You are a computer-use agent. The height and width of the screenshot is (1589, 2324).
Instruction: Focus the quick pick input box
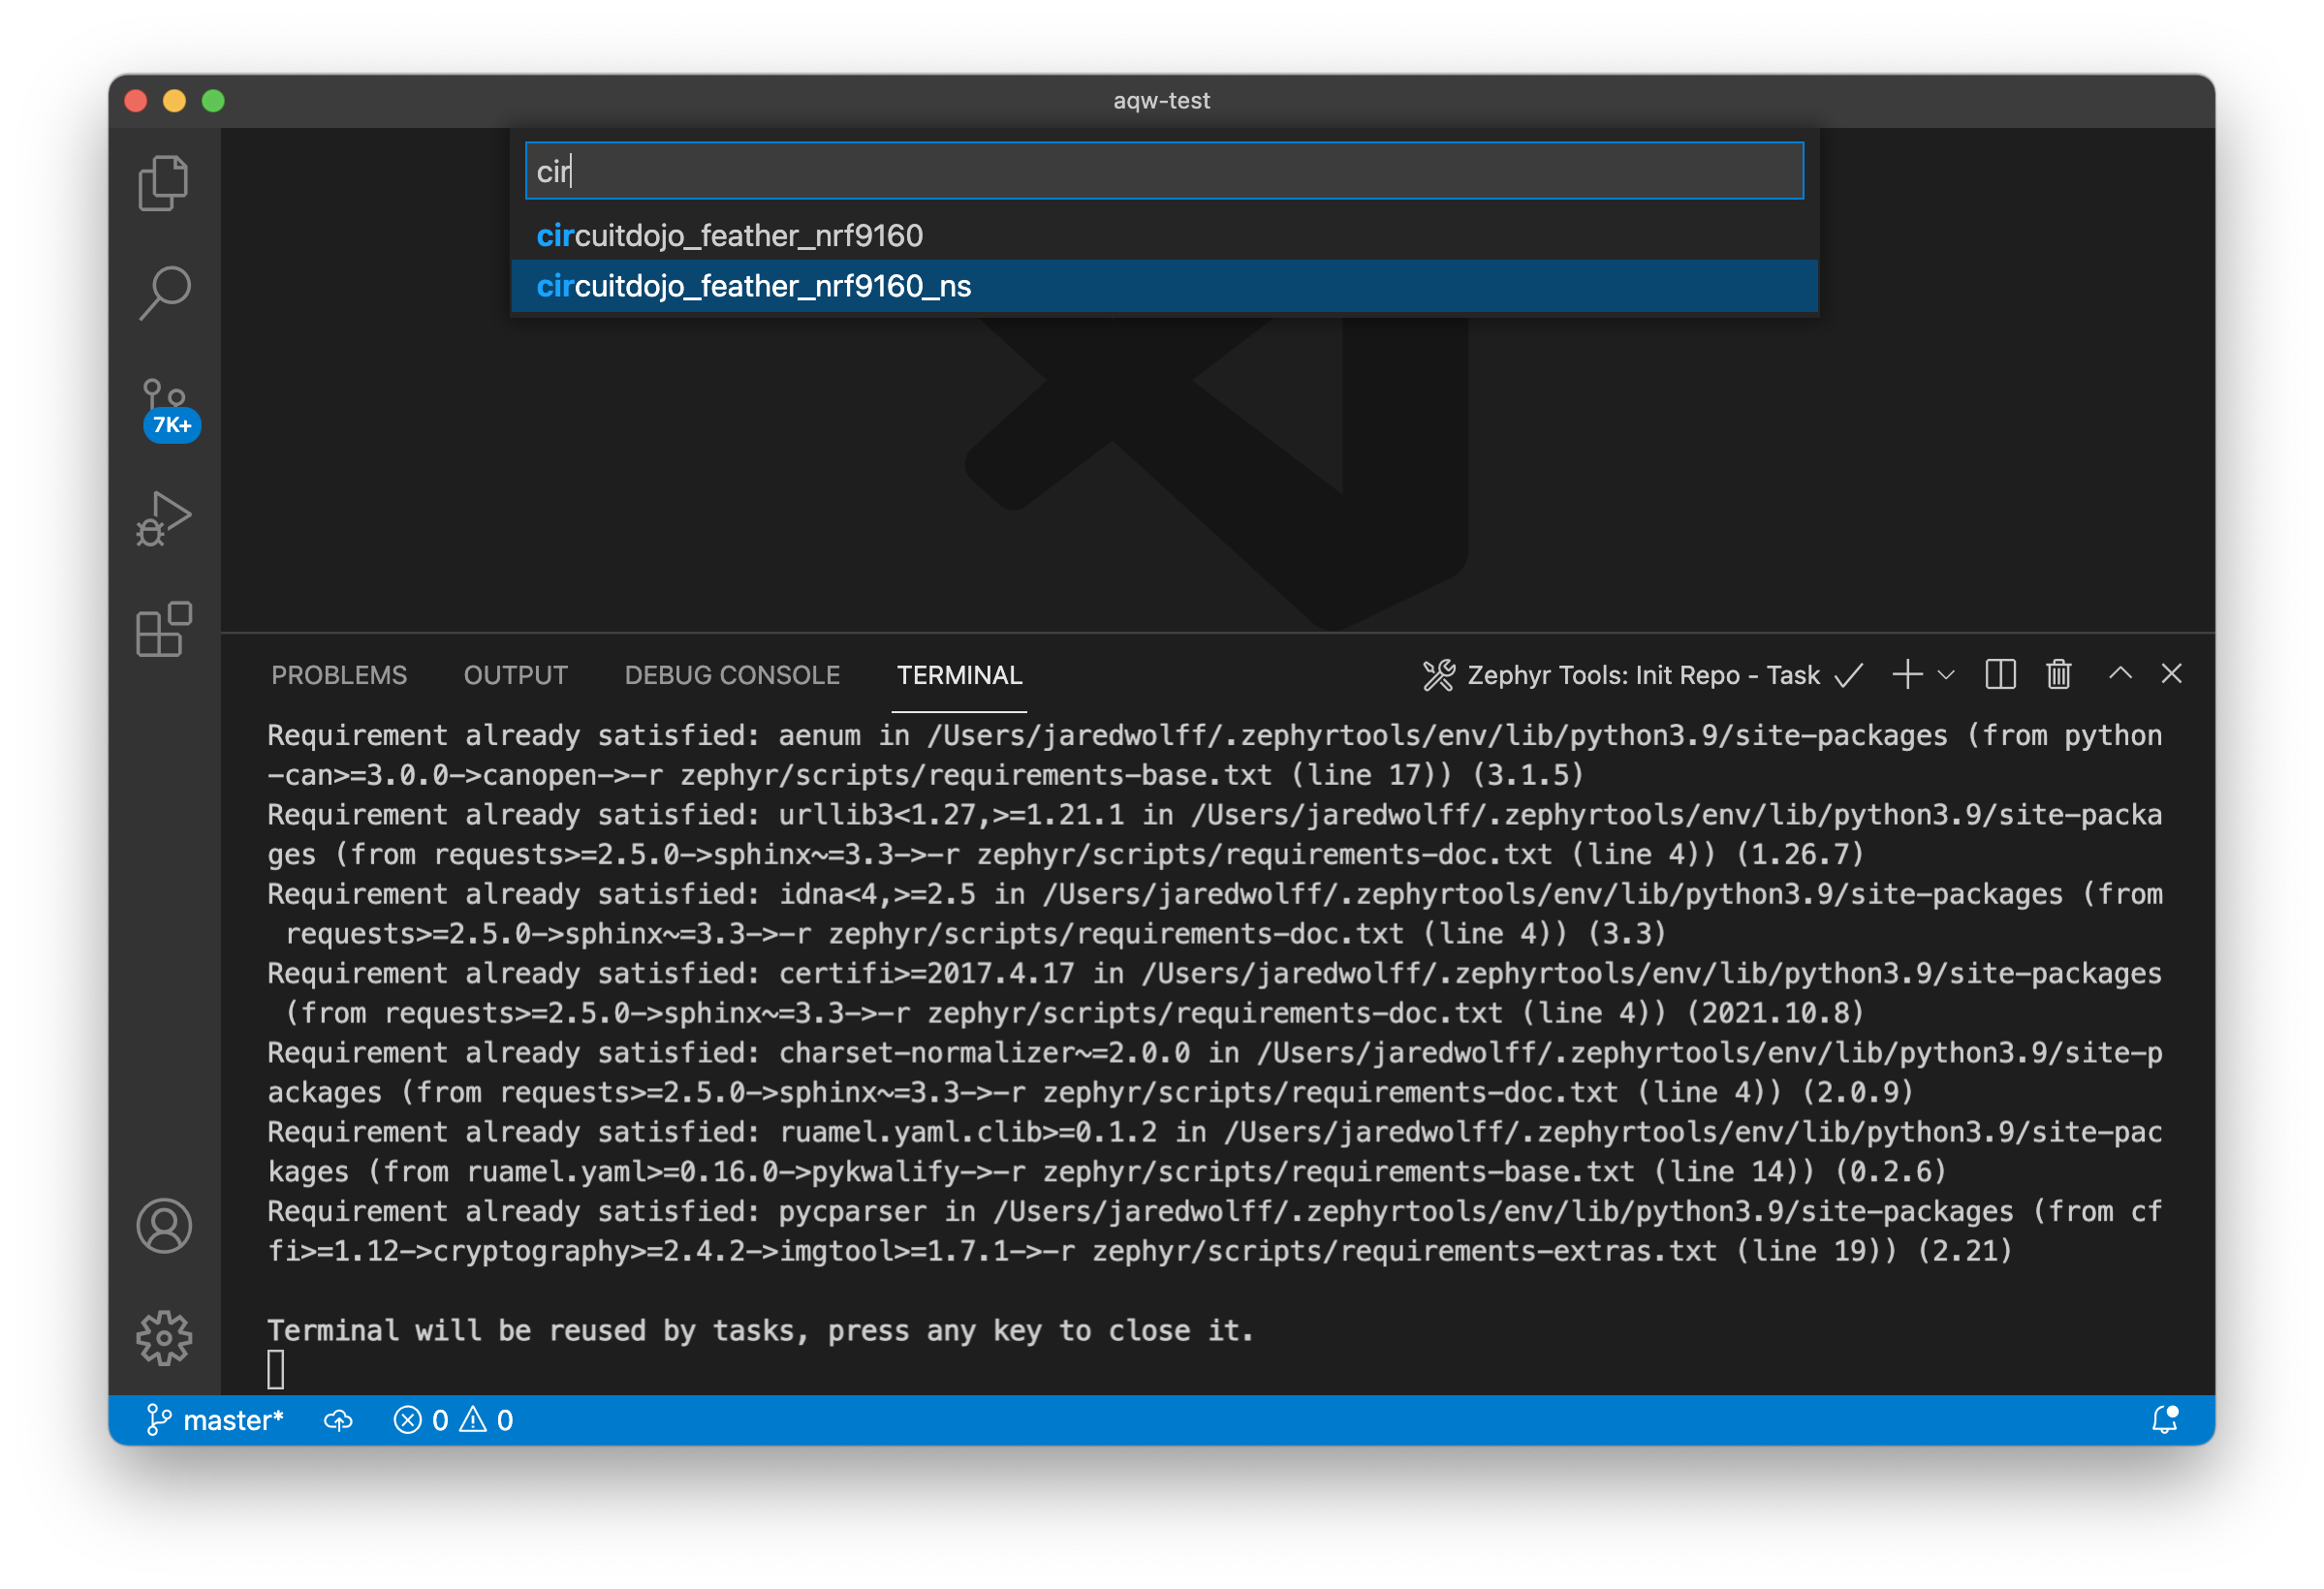1163,171
